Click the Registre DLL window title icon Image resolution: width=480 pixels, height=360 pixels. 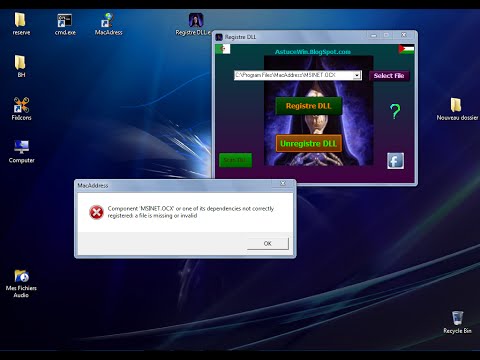[x=219, y=37]
